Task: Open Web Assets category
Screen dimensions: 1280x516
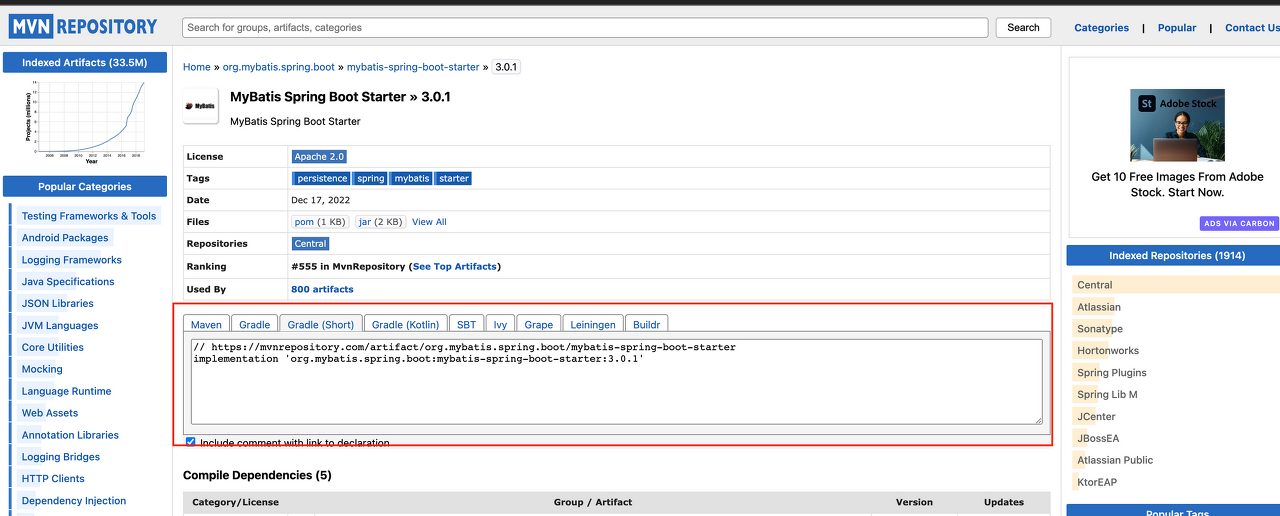Action: coord(50,413)
